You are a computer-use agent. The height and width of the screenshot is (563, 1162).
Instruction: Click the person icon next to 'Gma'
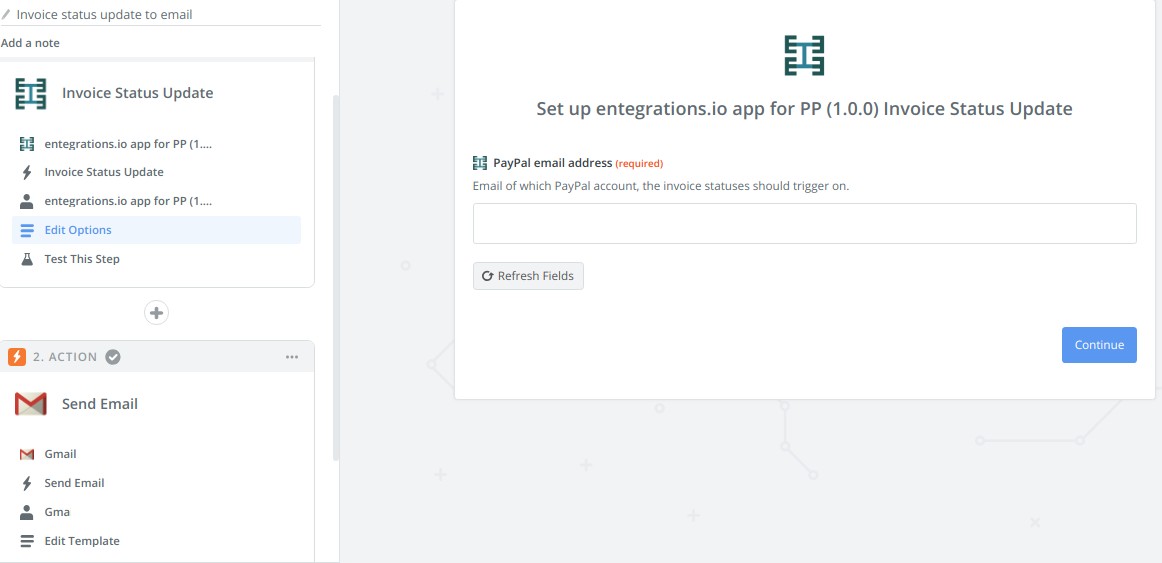pos(27,512)
